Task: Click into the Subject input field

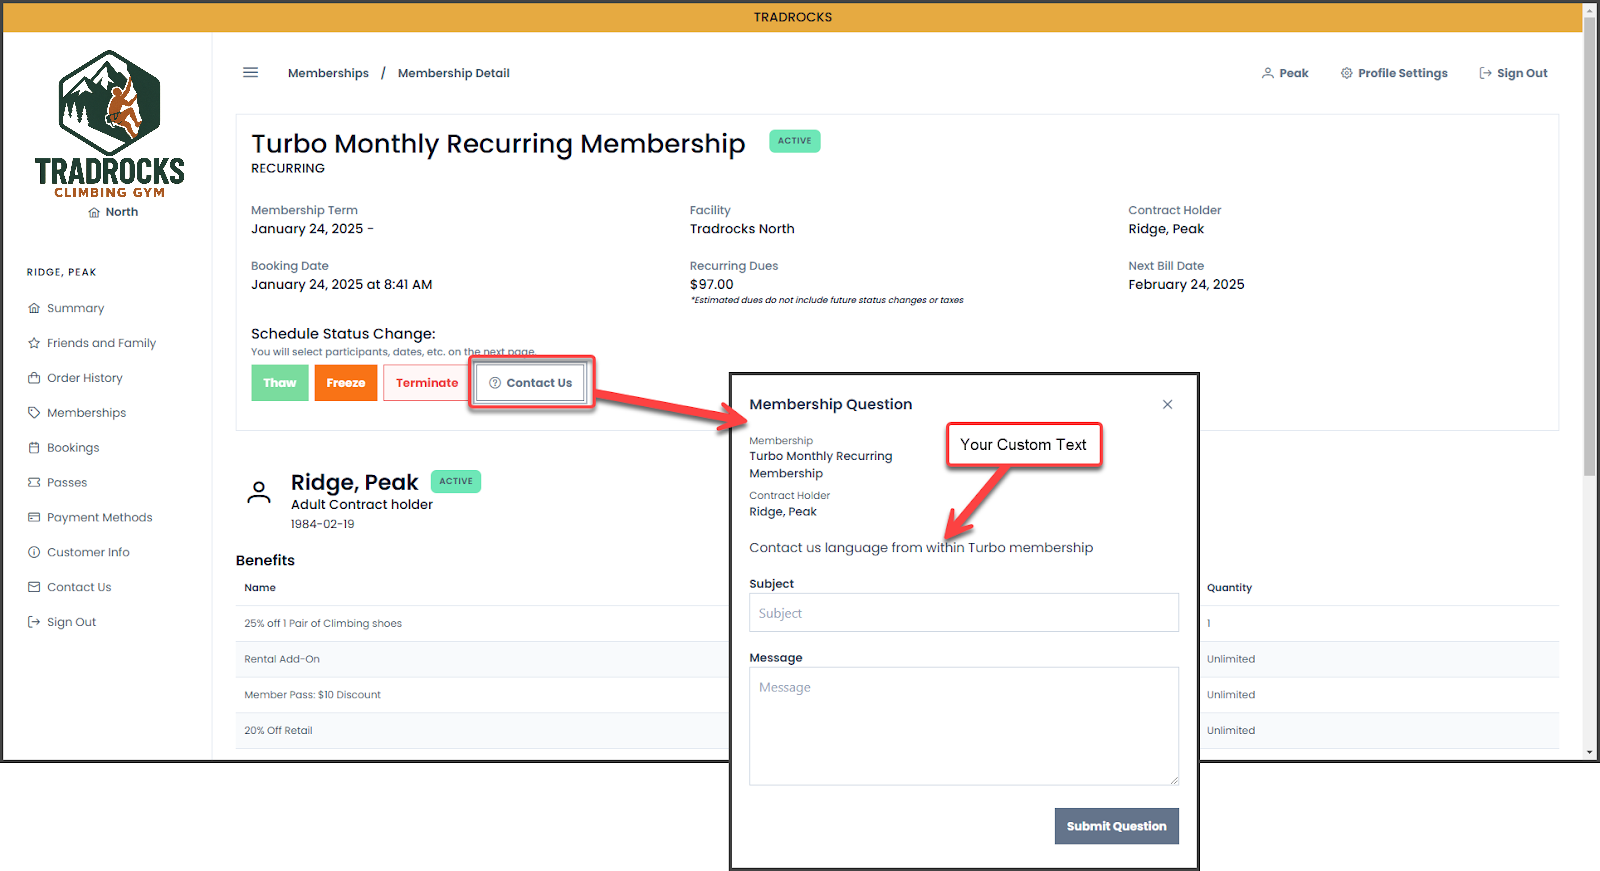Action: click(963, 613)
